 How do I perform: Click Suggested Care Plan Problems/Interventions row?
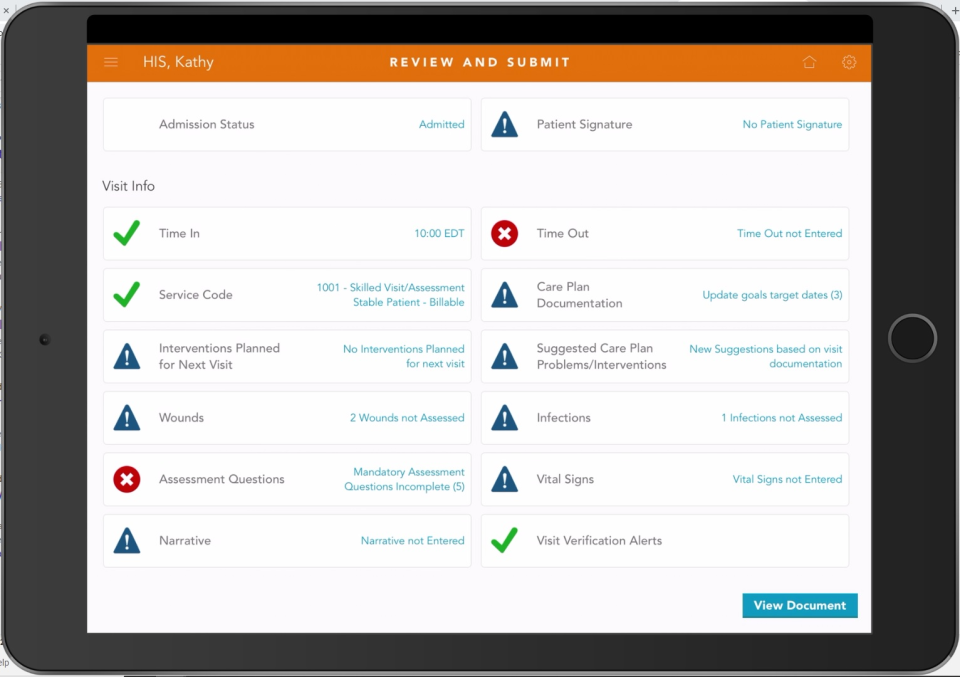[665, 356]
